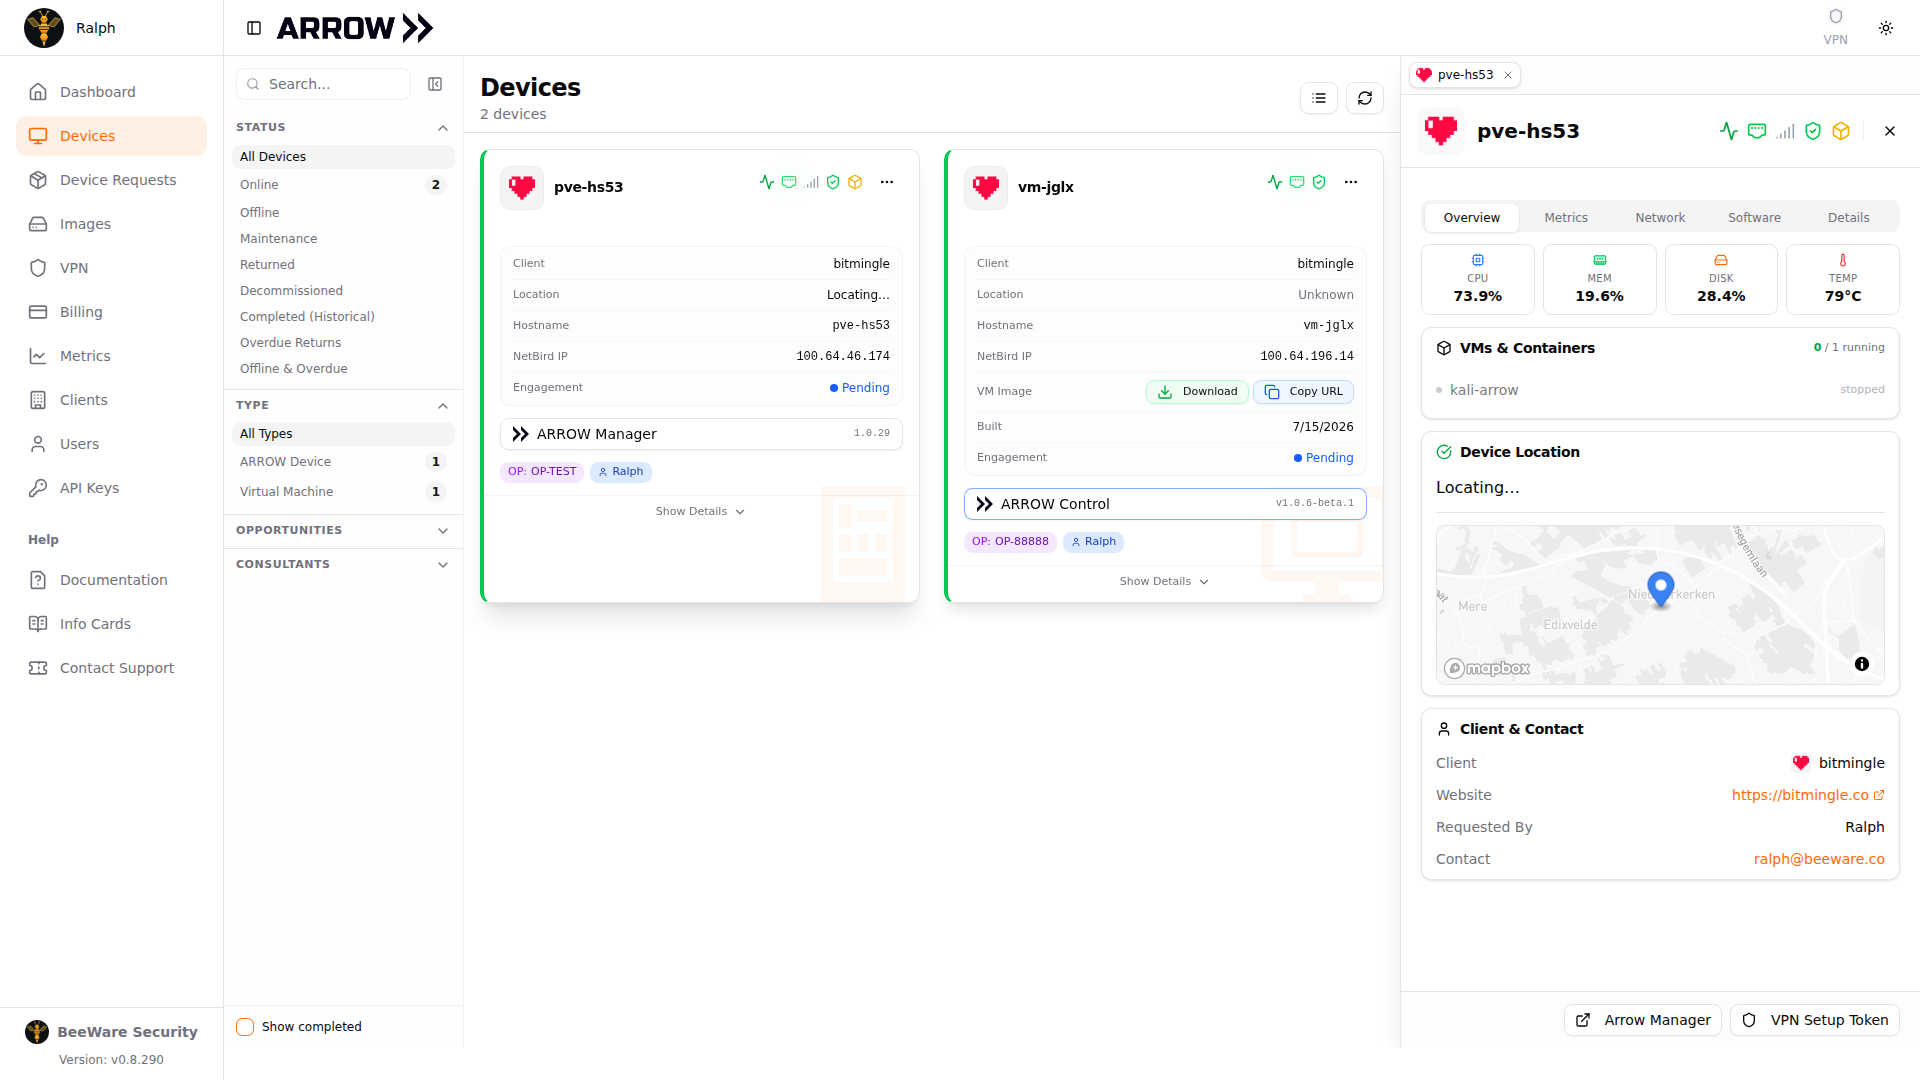Click the map info icon
The width and height of the screenshot is (1920, 1080).
tap(1862, 664)
